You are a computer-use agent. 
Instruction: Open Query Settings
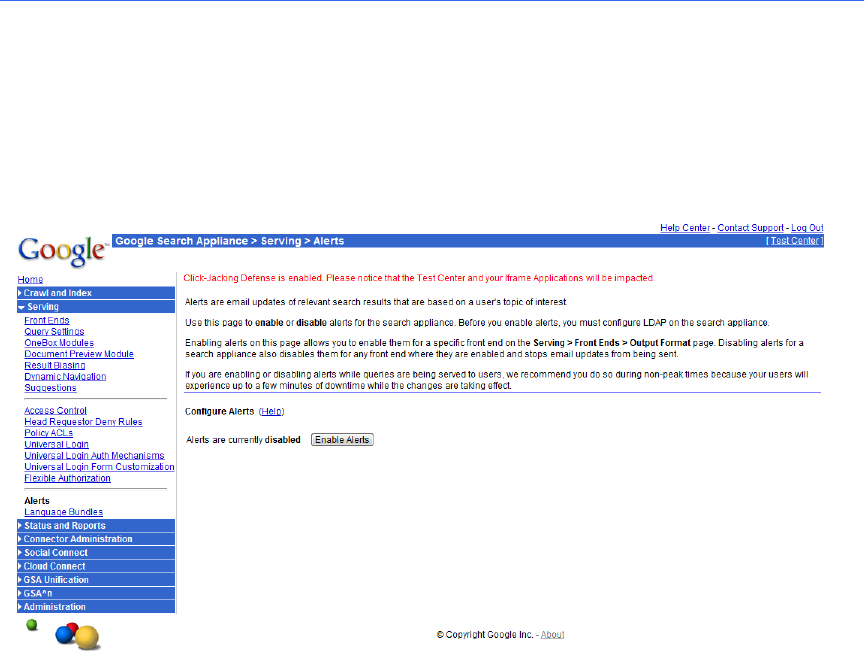pyautogui.click(x=54, y=331)
